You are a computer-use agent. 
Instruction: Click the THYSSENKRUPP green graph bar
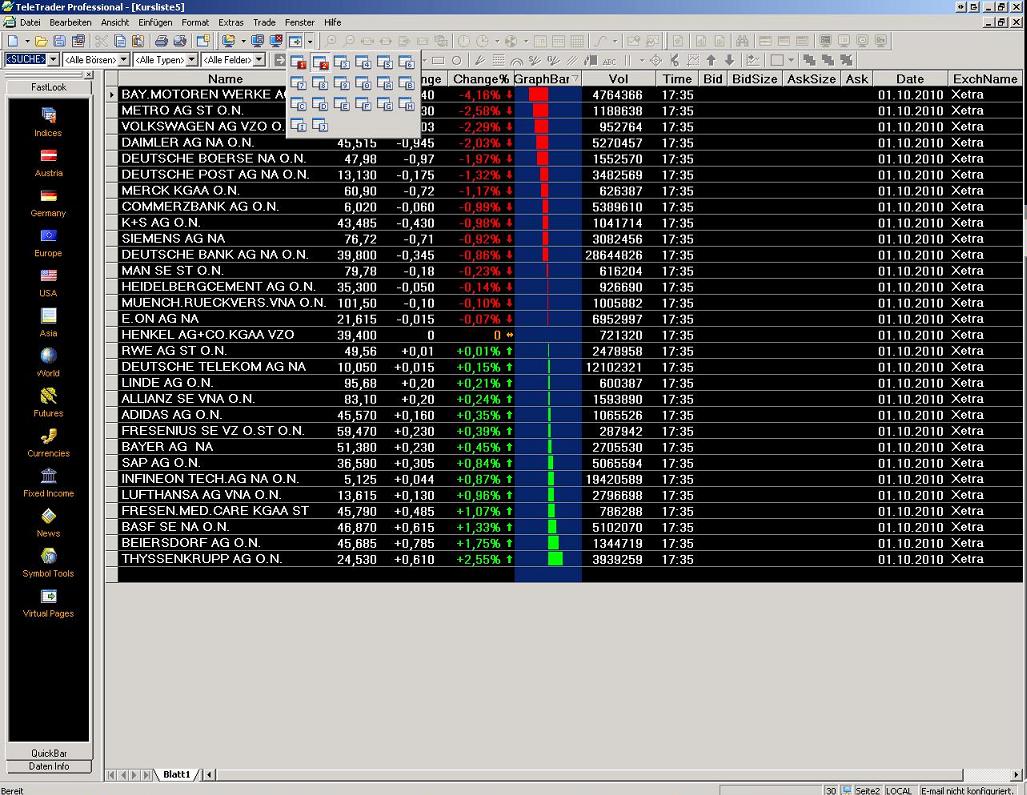click(555, 559)
